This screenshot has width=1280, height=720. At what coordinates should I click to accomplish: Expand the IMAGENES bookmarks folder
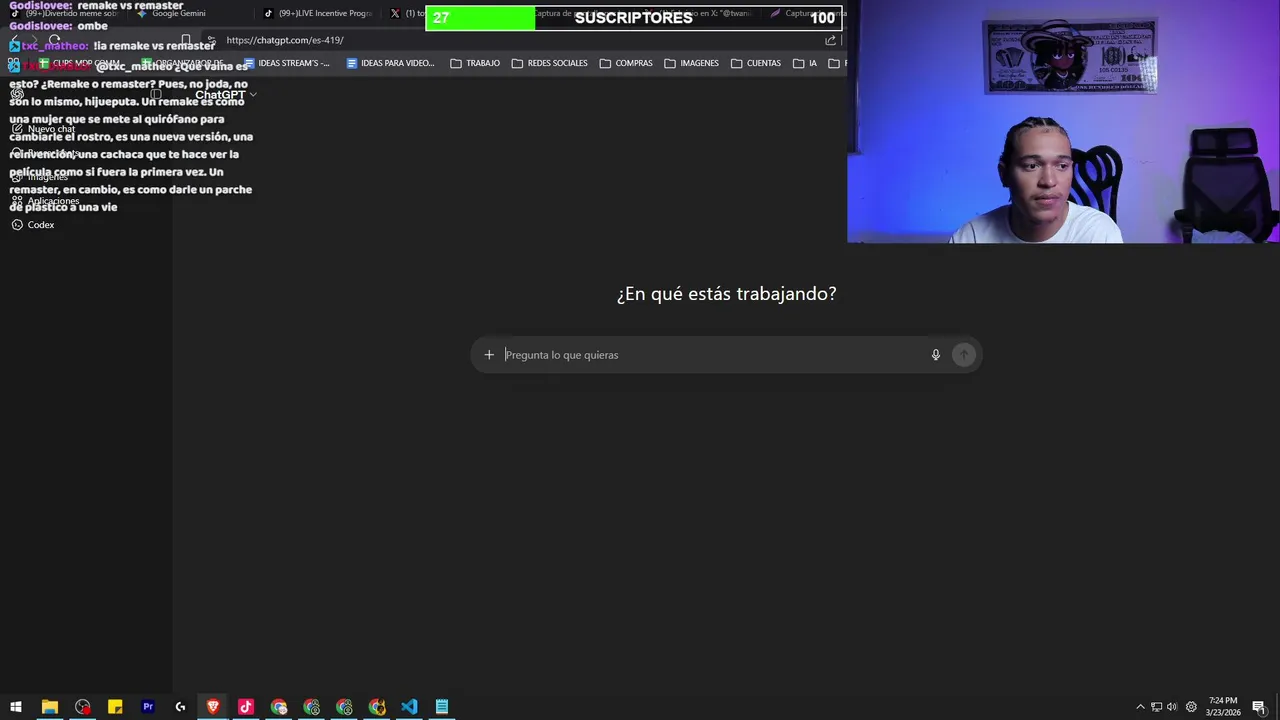pos(692,63)
